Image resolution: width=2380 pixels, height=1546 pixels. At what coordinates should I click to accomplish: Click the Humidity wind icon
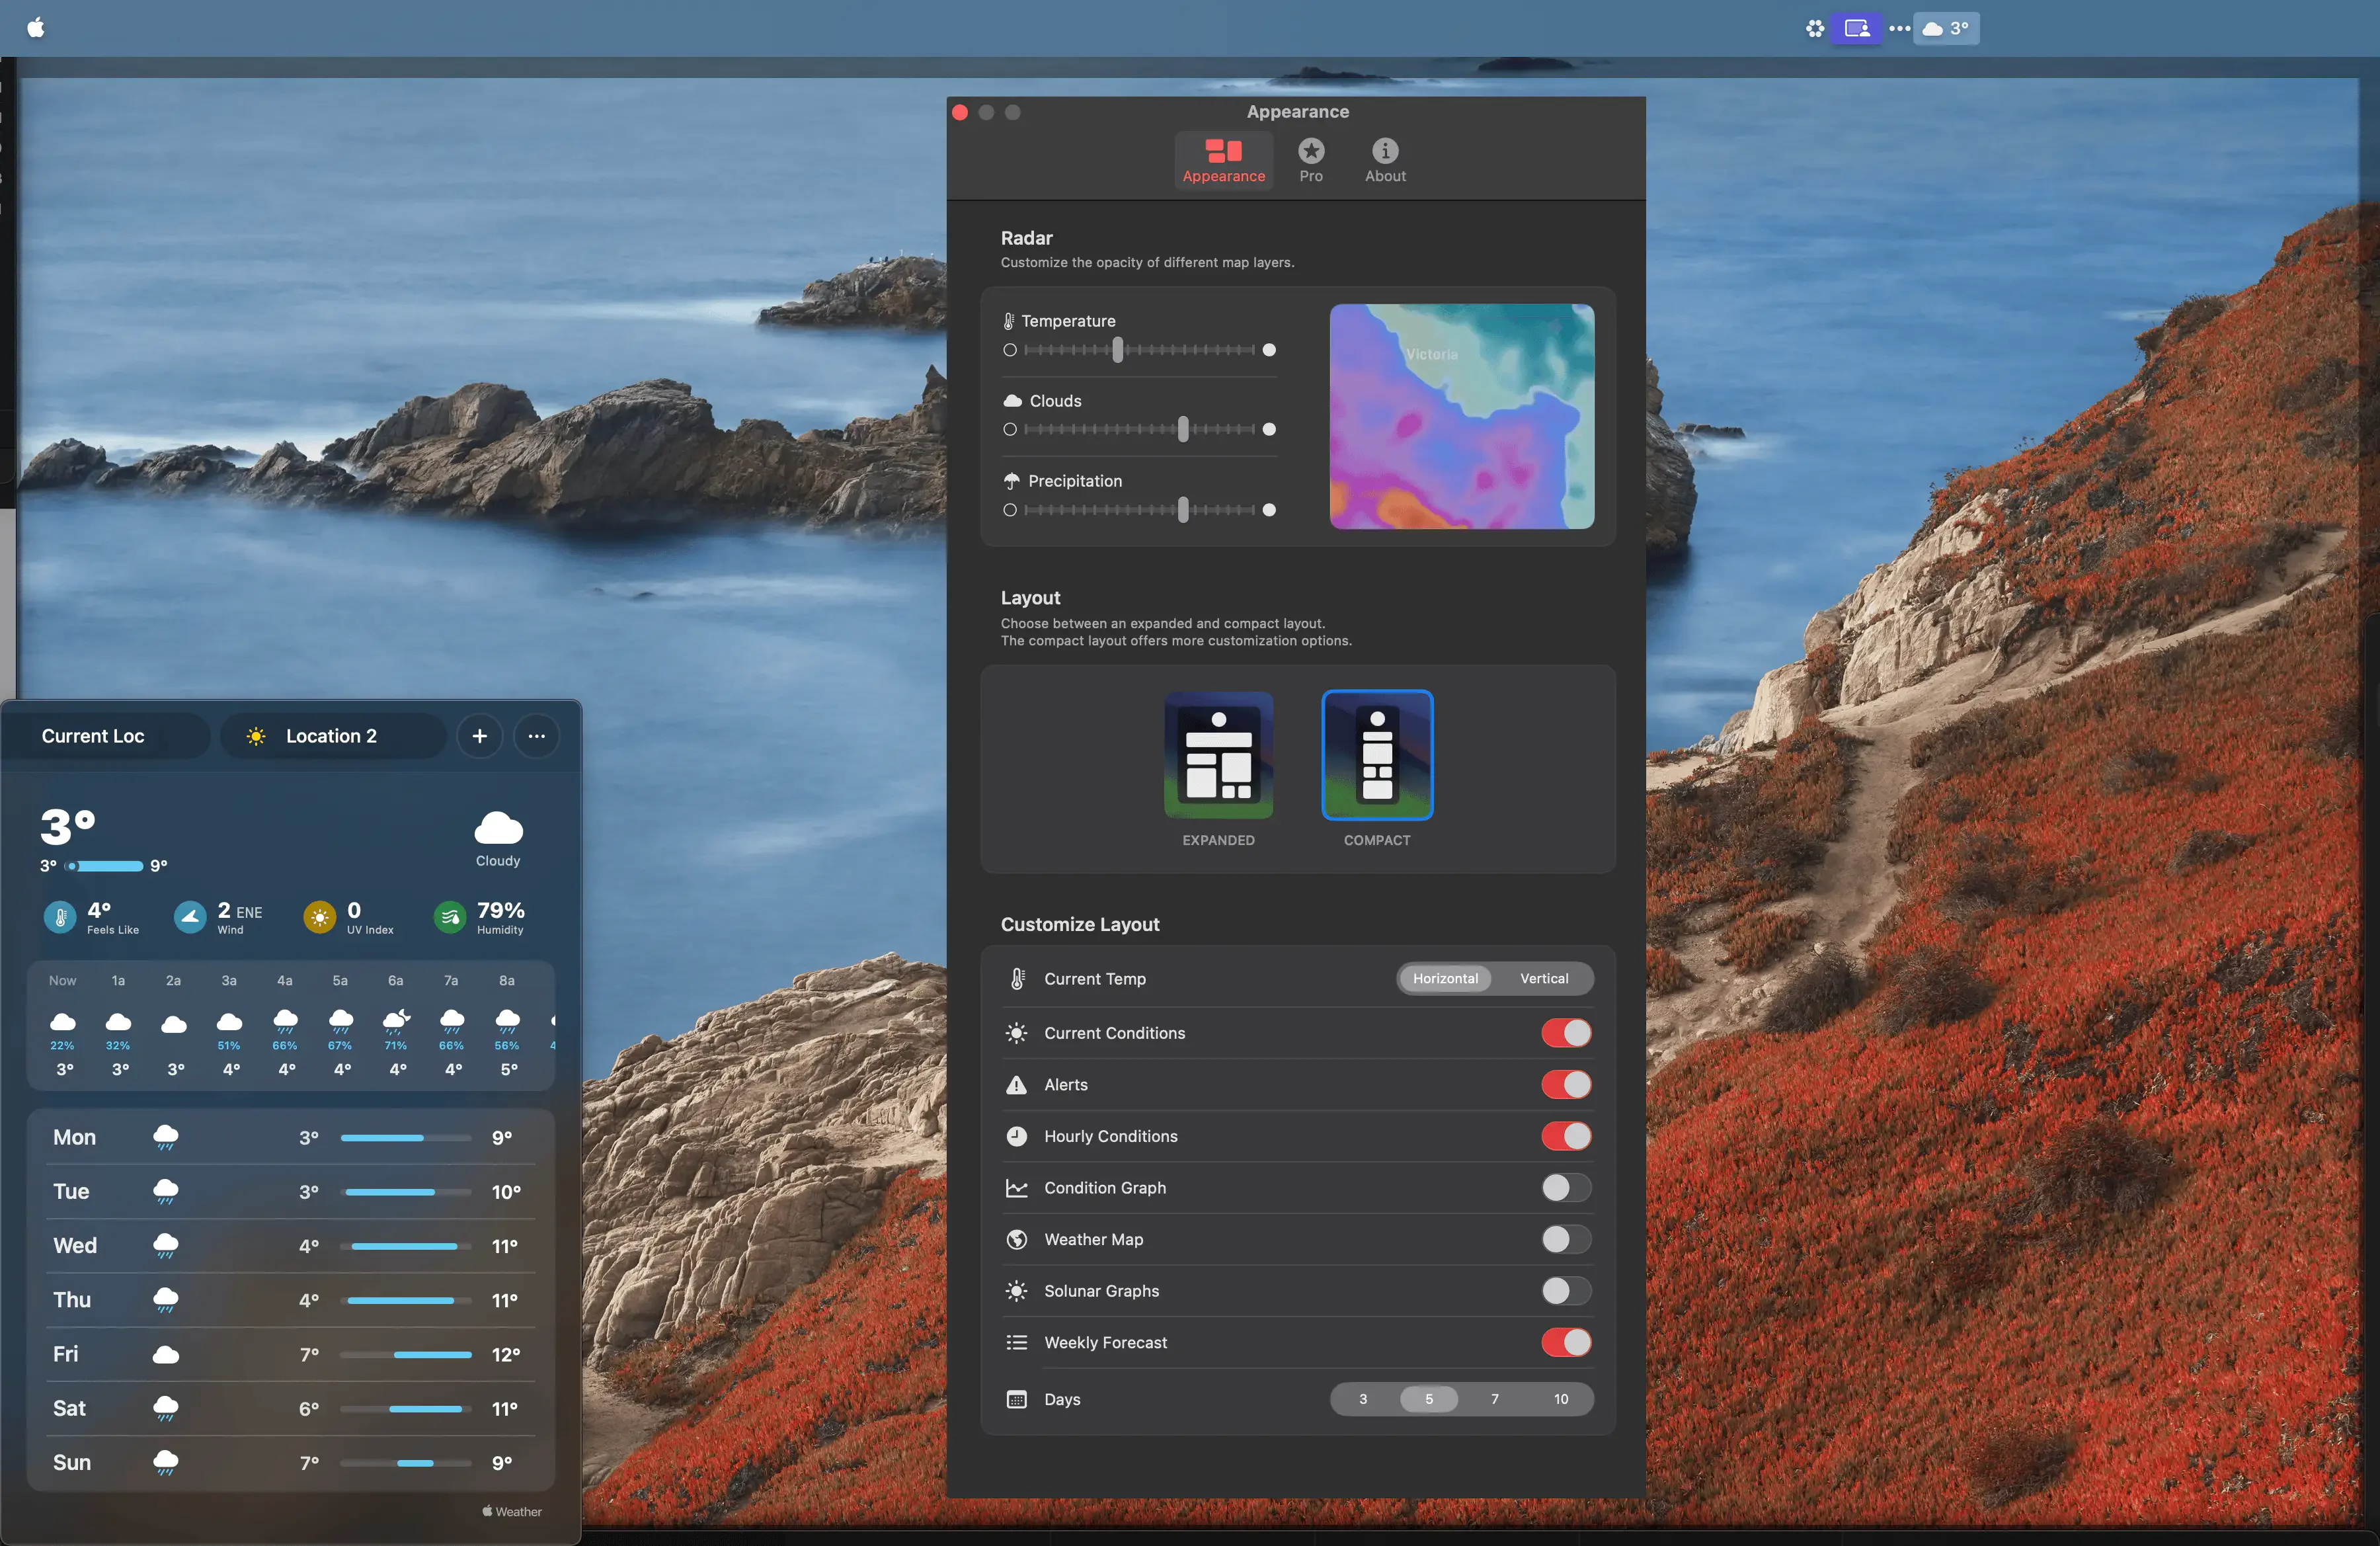tap(450, 916)
